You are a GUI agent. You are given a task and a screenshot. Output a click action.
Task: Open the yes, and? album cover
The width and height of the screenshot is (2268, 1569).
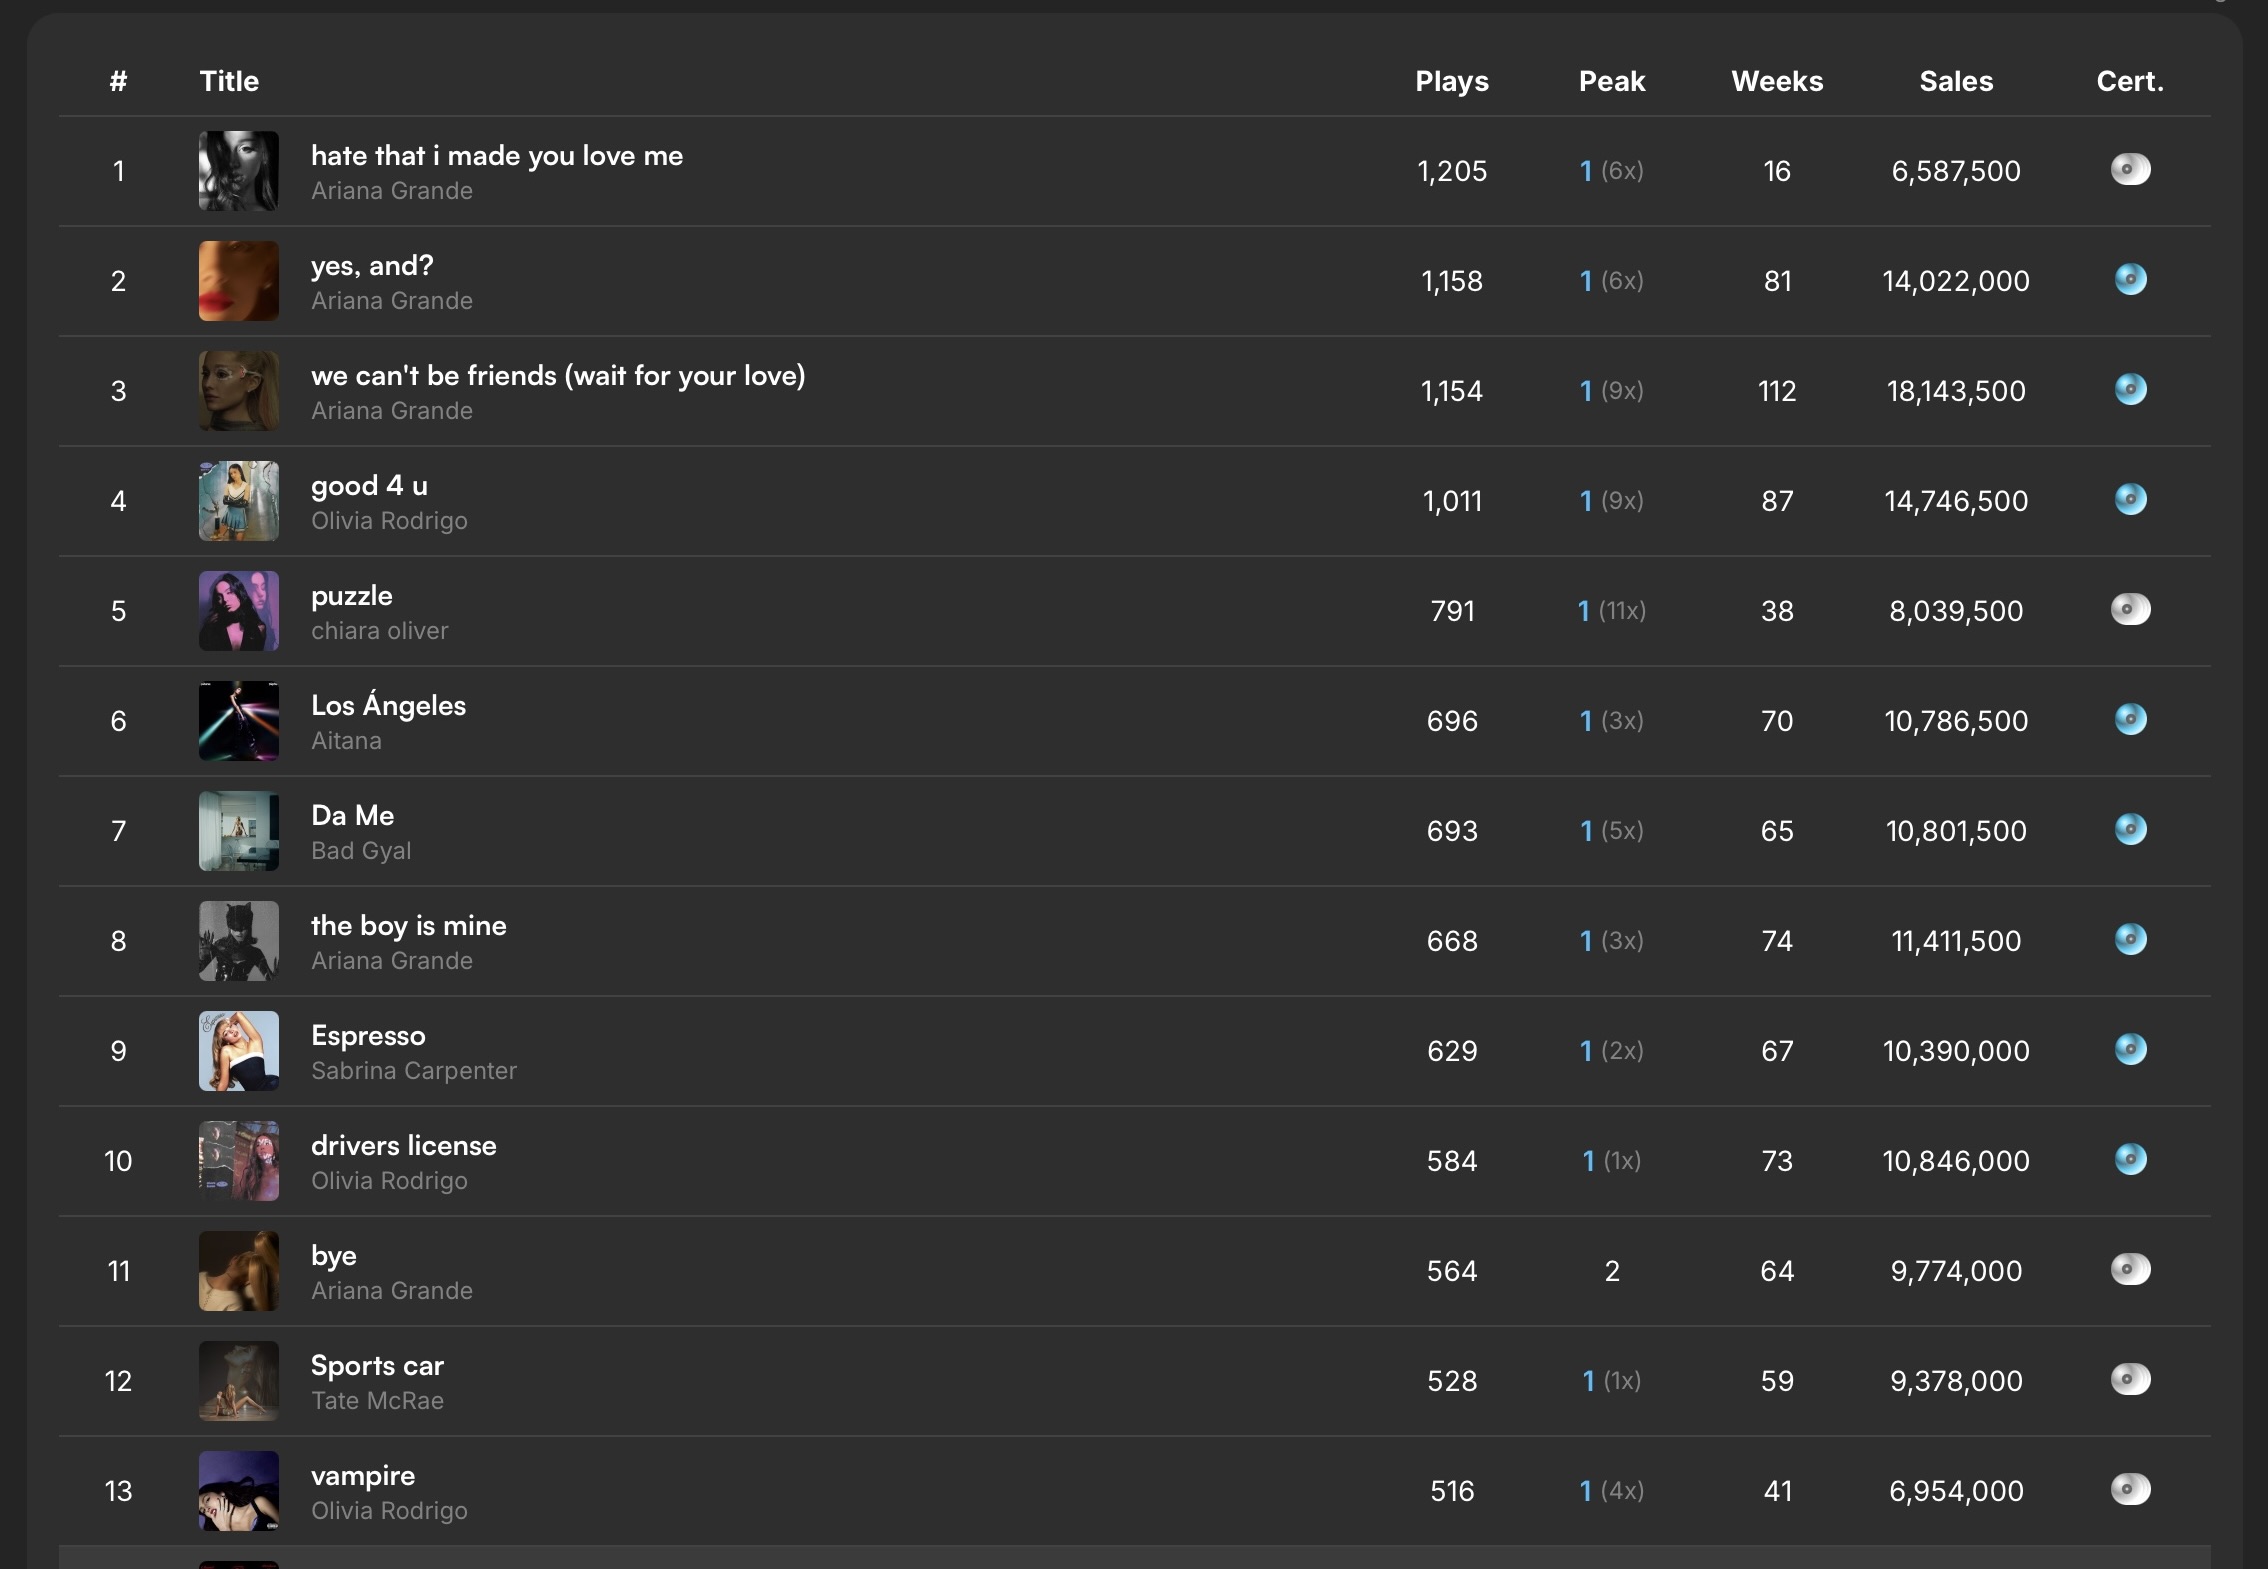pos(238,281)
